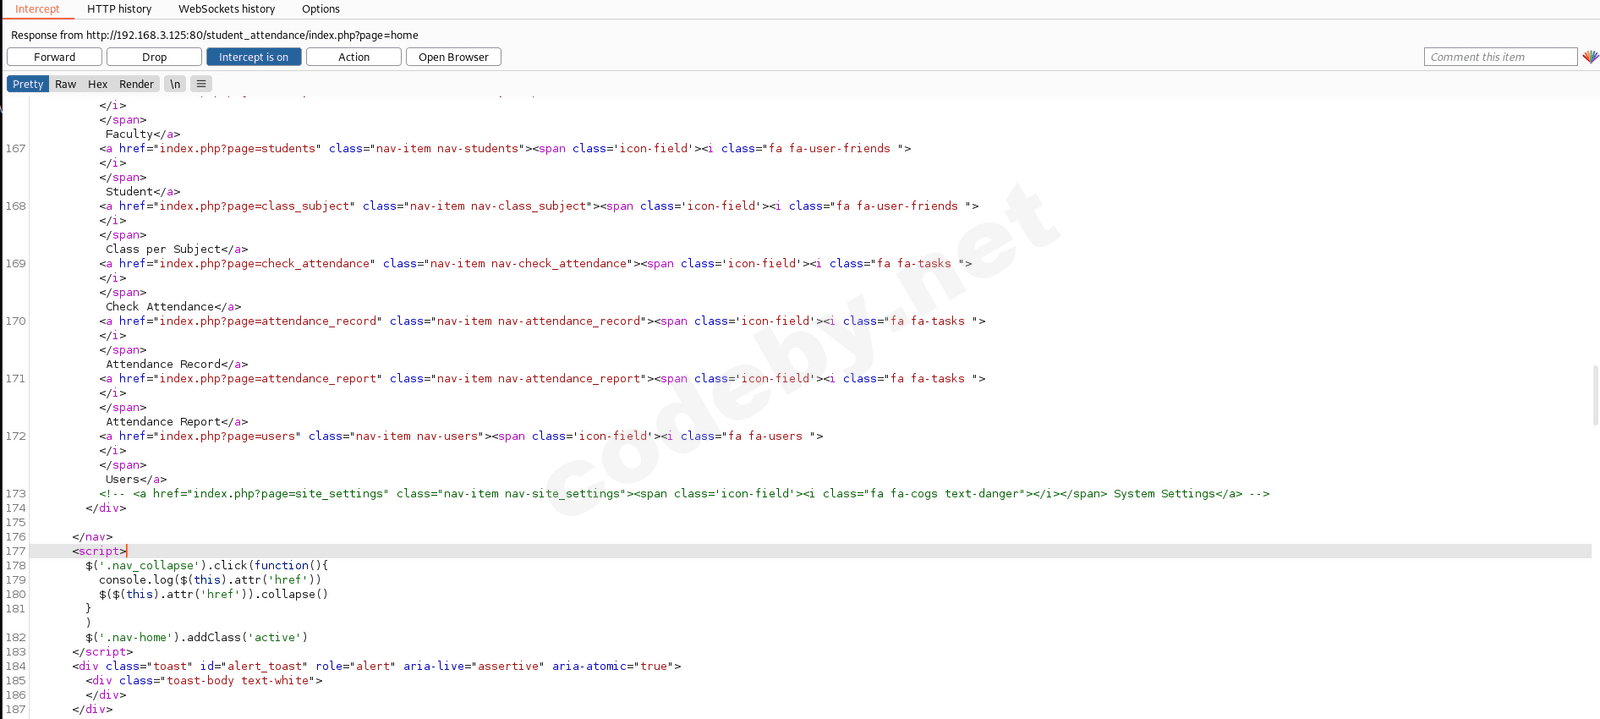Switch to the Intercept tab

tap(37, 9)
